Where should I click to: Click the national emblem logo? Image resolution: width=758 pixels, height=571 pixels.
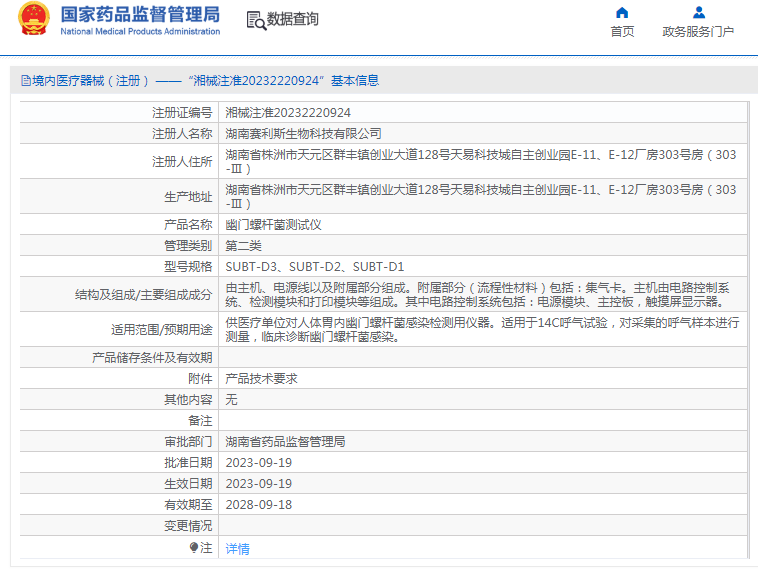[x=34, y=19]
